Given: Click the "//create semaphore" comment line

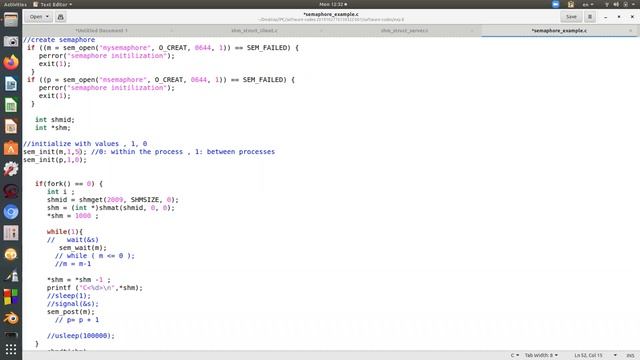Looking at the screenshot, I should pos(59,40).
